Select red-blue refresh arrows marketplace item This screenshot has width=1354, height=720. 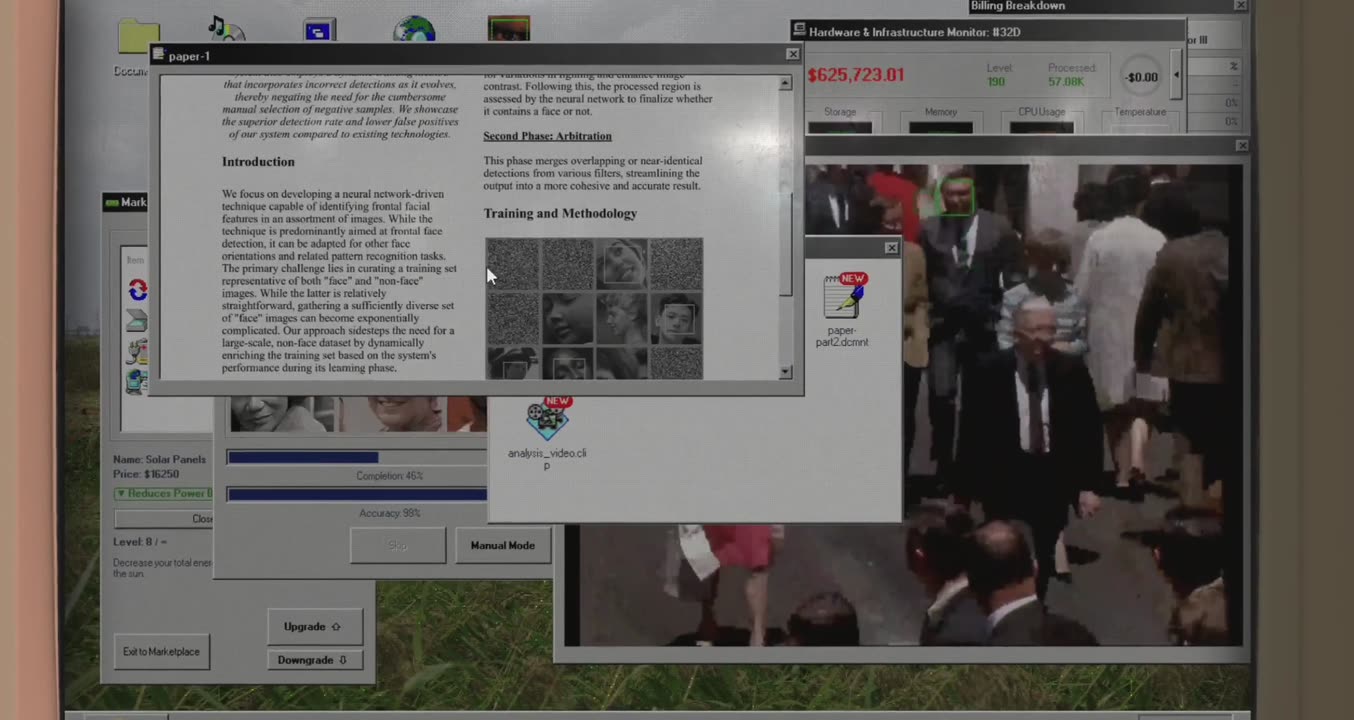[137, 290]
